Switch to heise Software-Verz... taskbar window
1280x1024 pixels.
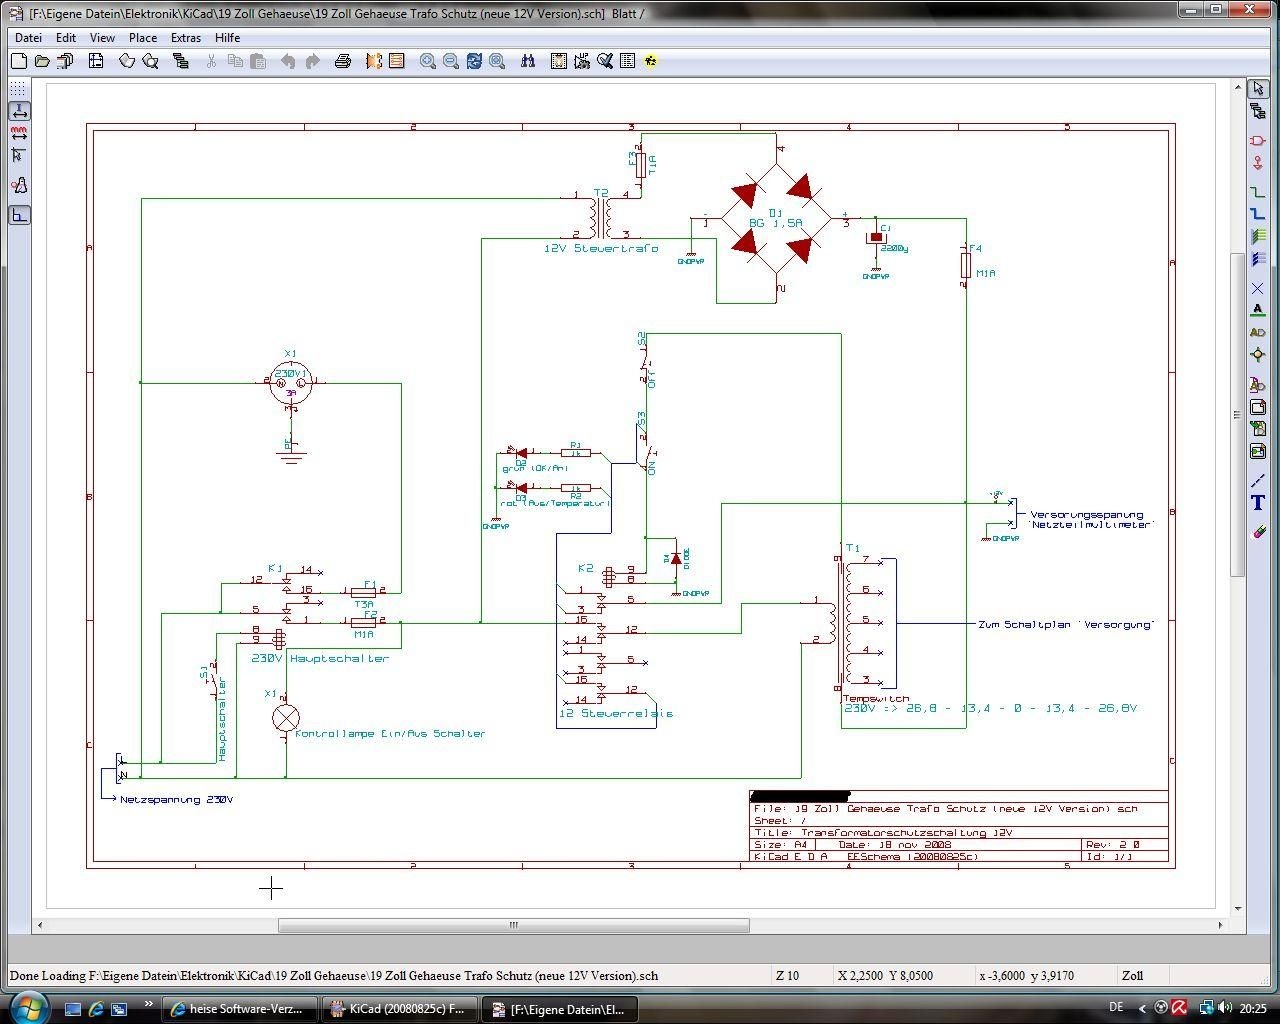point(240,1009)
